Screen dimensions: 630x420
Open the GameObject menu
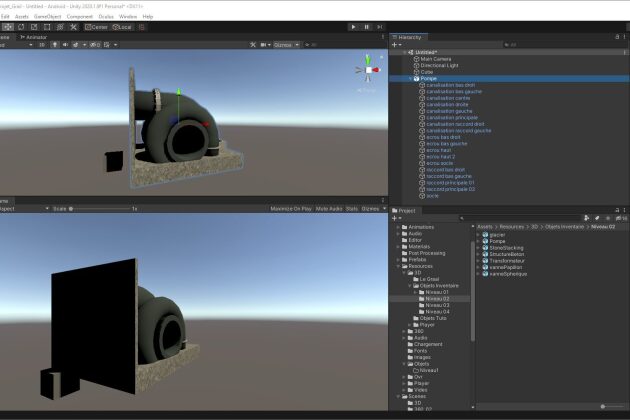click(x=48, y=17)
